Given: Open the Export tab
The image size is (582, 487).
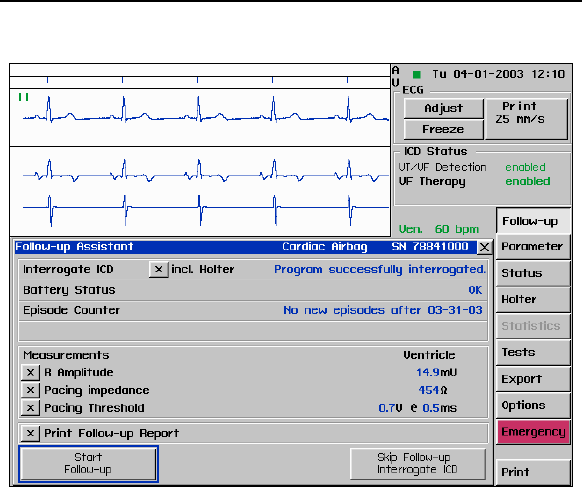Looking at the screenshot, I should point(533,379).
